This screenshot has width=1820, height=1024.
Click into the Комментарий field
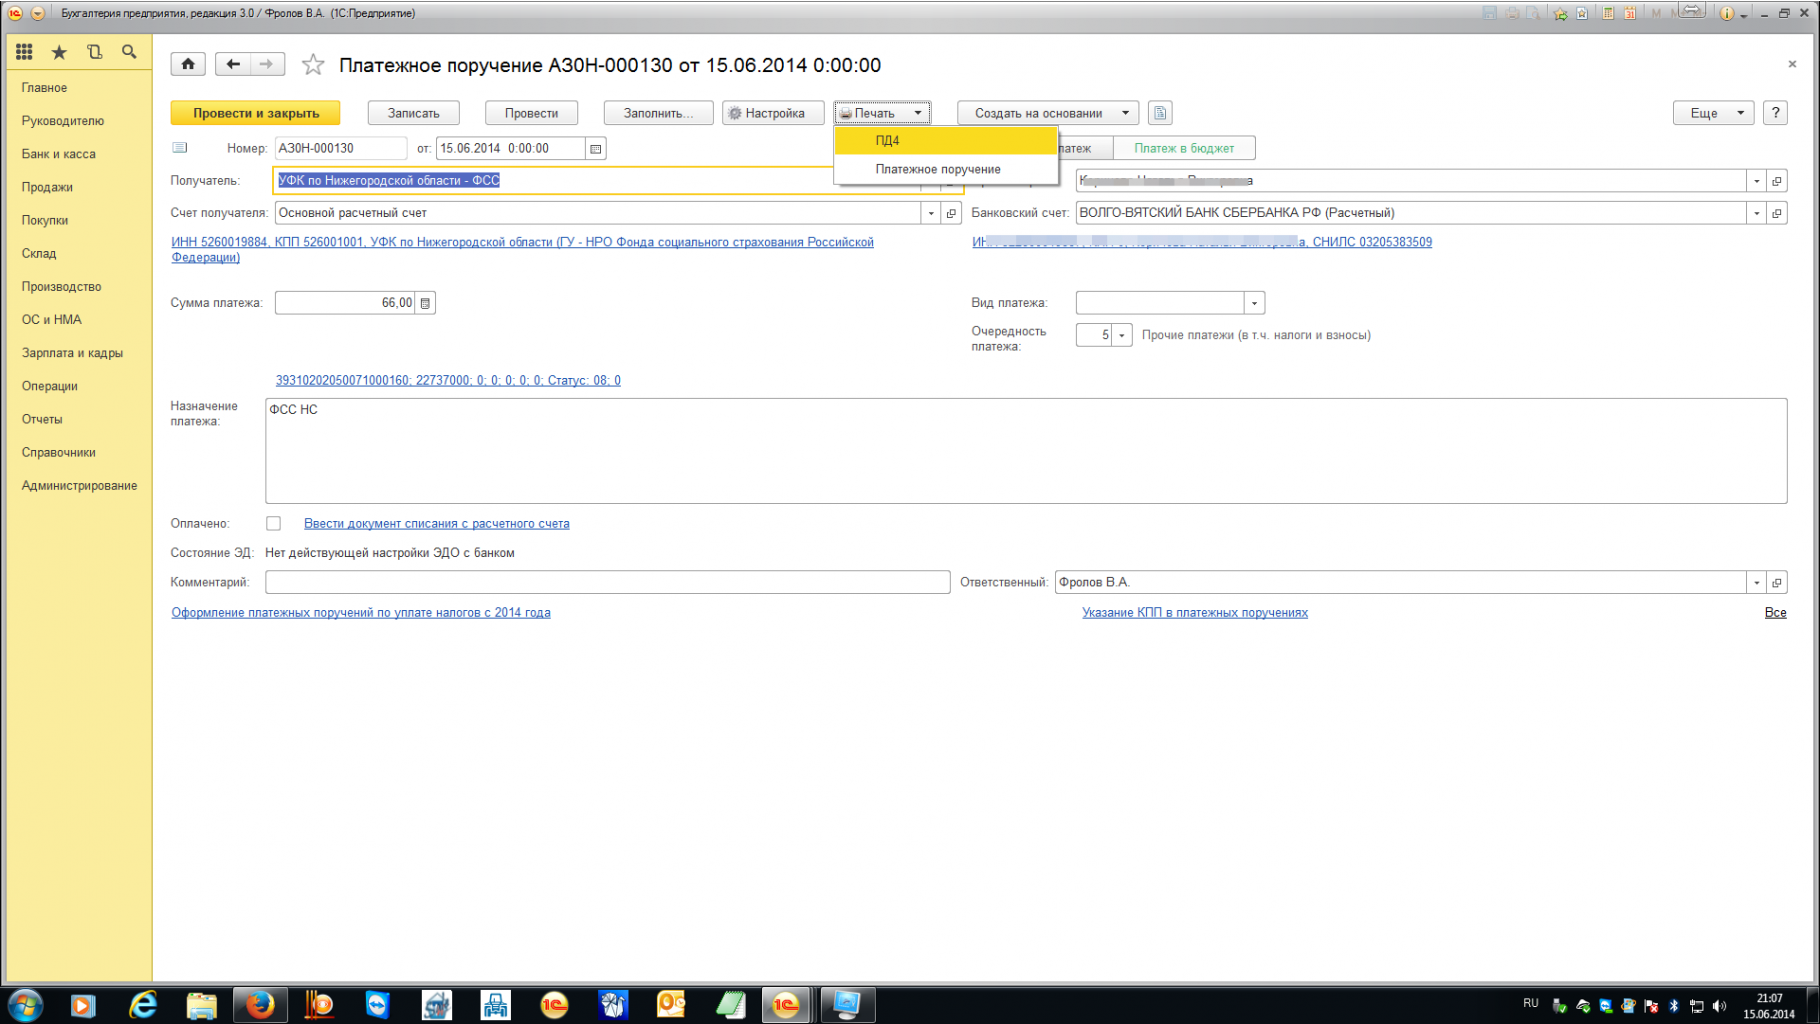click(608, 583)
